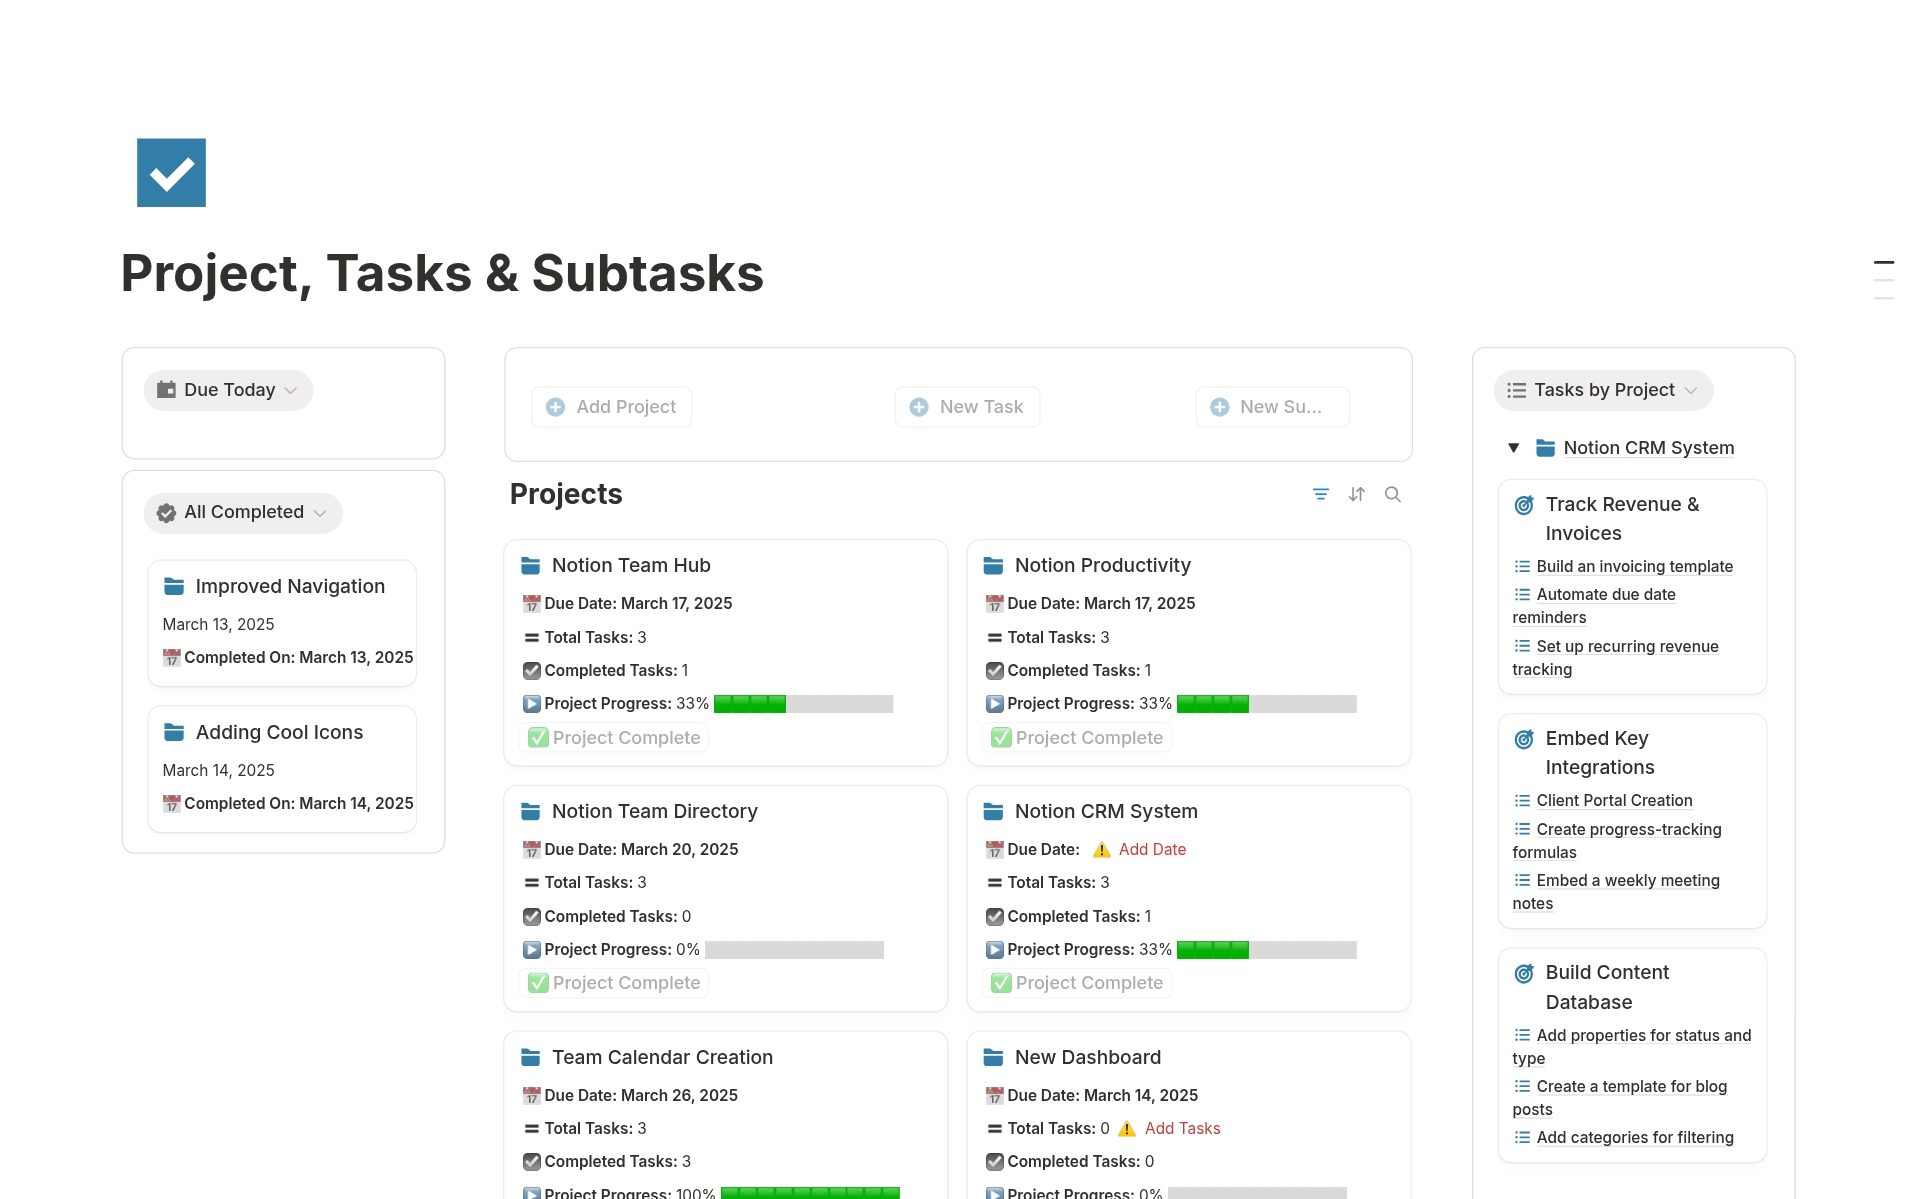
Task: Click target icon beside Track Revenue & Invoices
Action: coord(1524,506)
